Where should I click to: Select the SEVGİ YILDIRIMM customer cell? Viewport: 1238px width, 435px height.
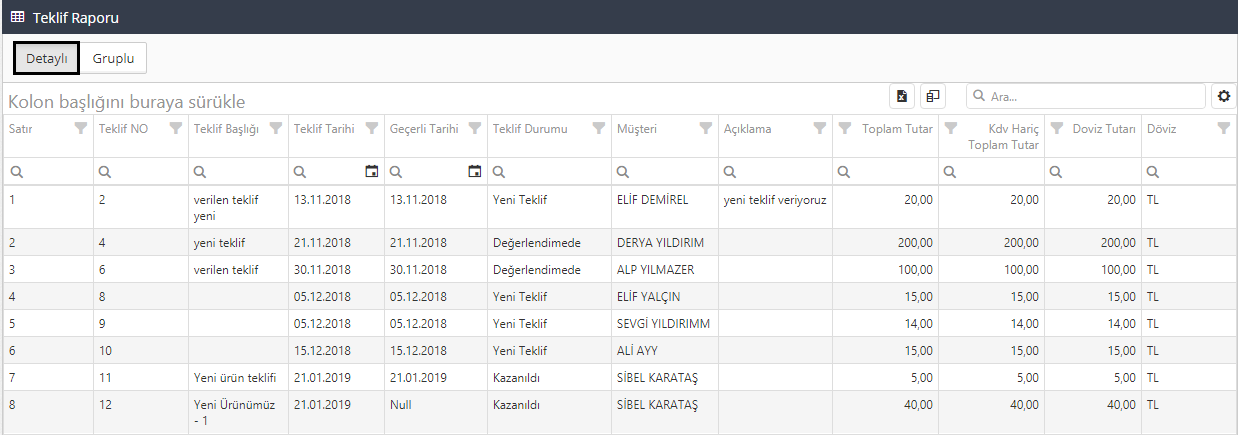pos(665,323)
